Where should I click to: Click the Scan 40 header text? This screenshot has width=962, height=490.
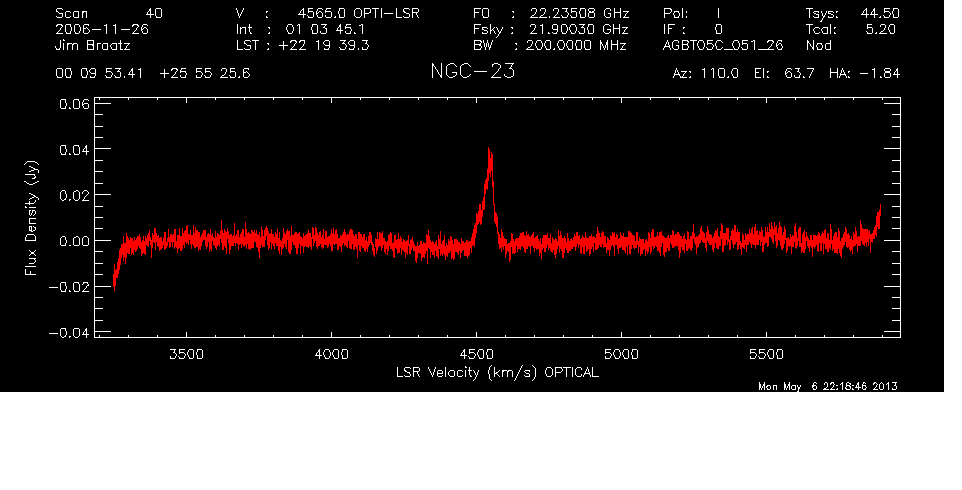(110, 14)
